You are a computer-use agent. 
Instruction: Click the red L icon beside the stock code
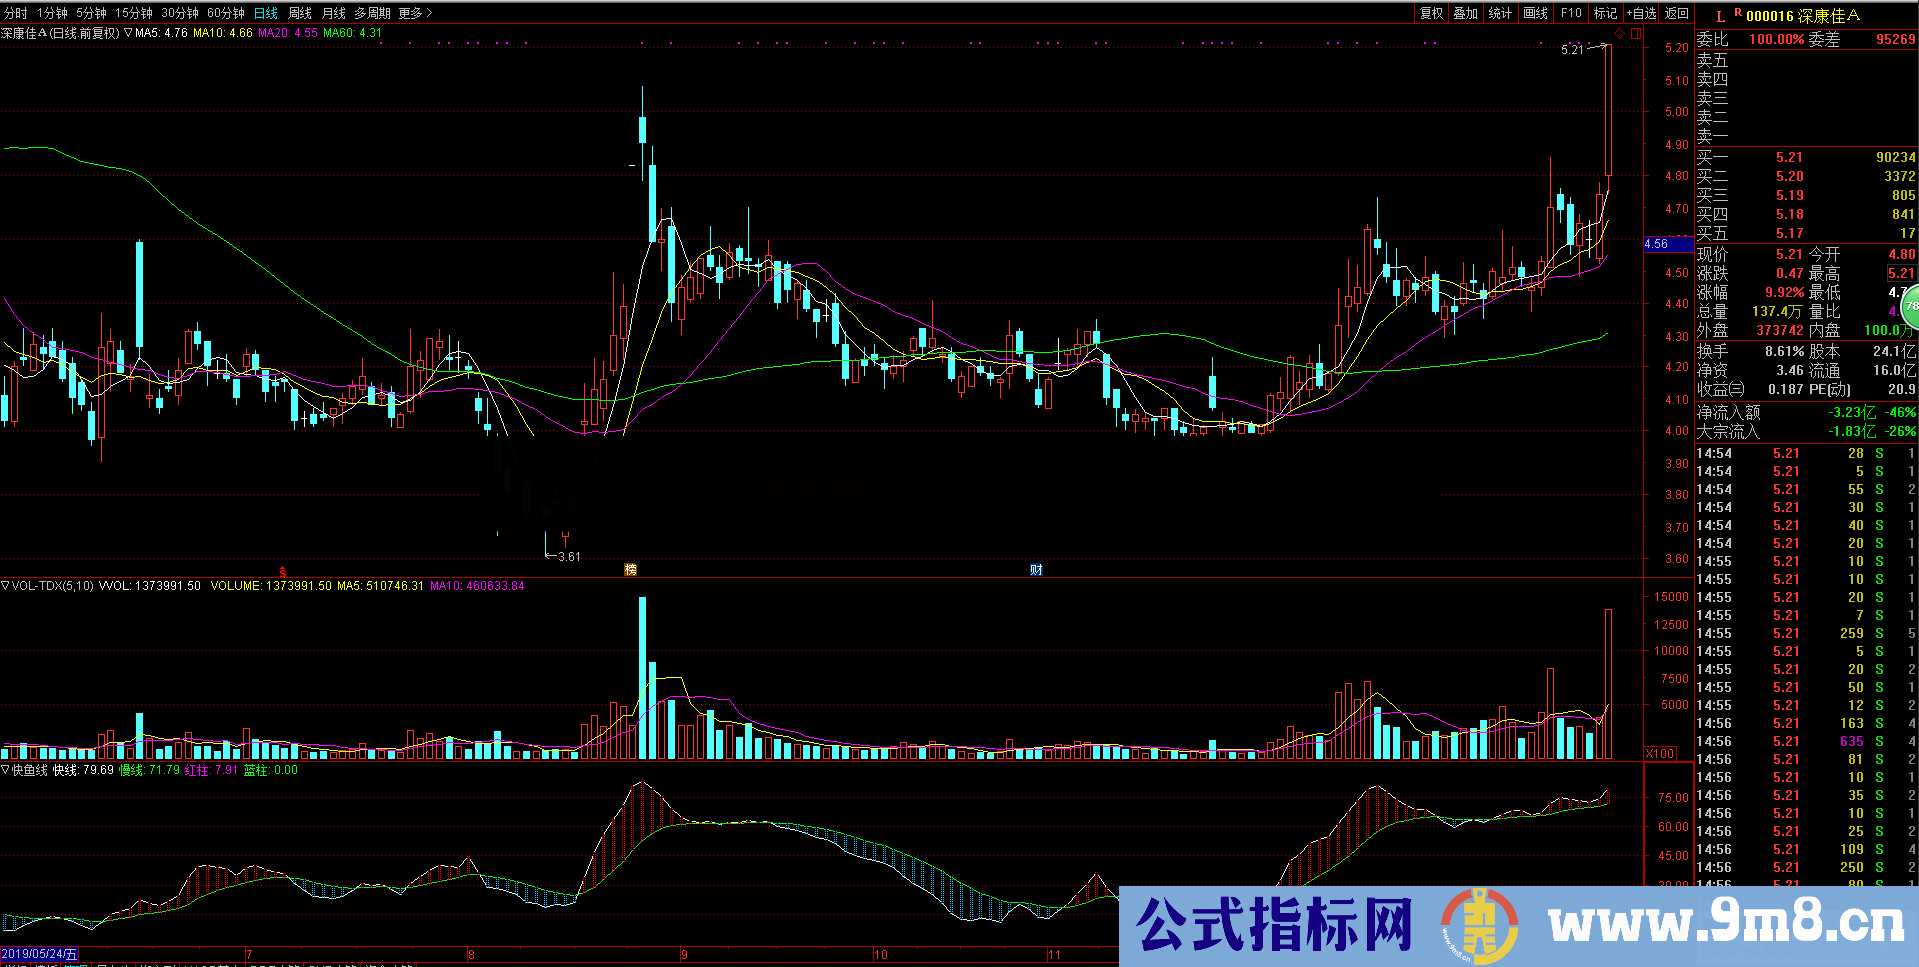[1720, 16]
